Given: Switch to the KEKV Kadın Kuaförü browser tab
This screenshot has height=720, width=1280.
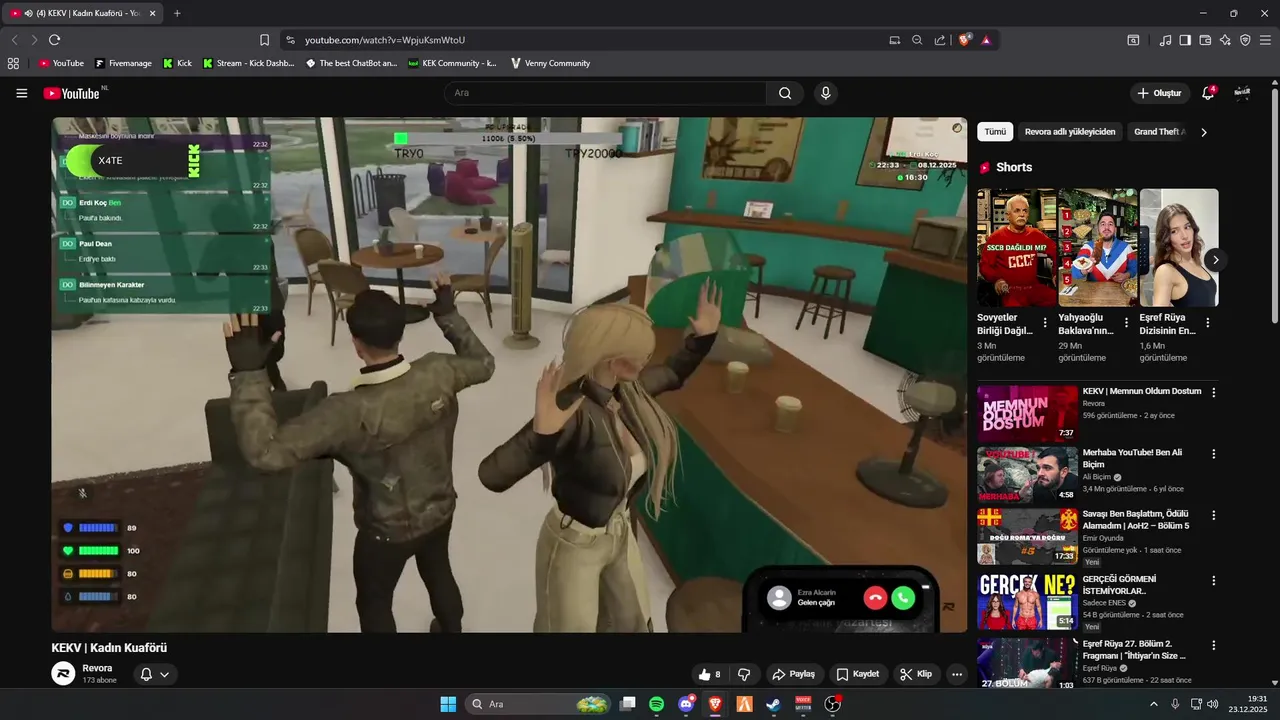Looking at the screenshot, I should [x=83, y=13].
